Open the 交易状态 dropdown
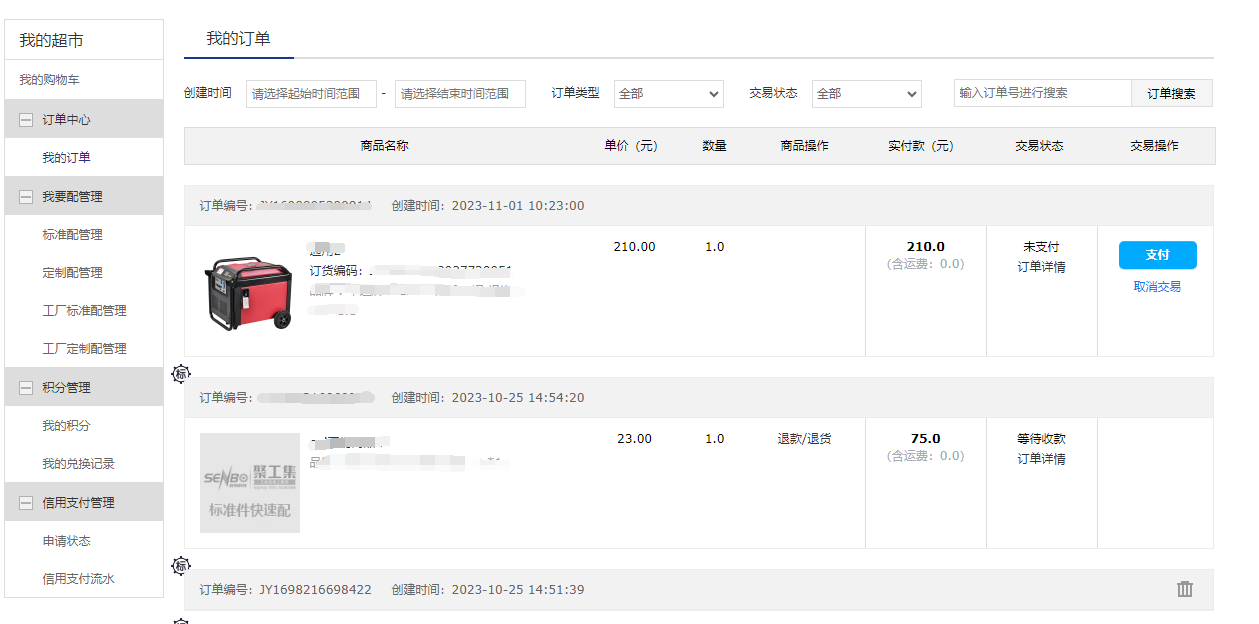Viewport: 1259px width, 624px height. (866, 94)
